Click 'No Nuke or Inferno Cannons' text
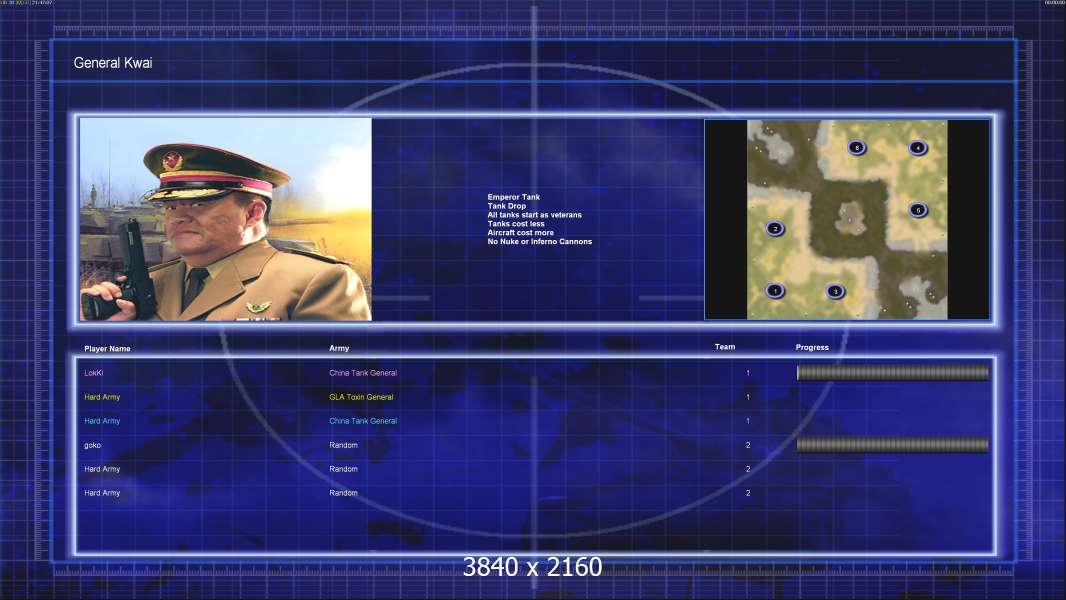Viewport: 1066px width, 600px height. pyautogui.click(x=539, y=241)
